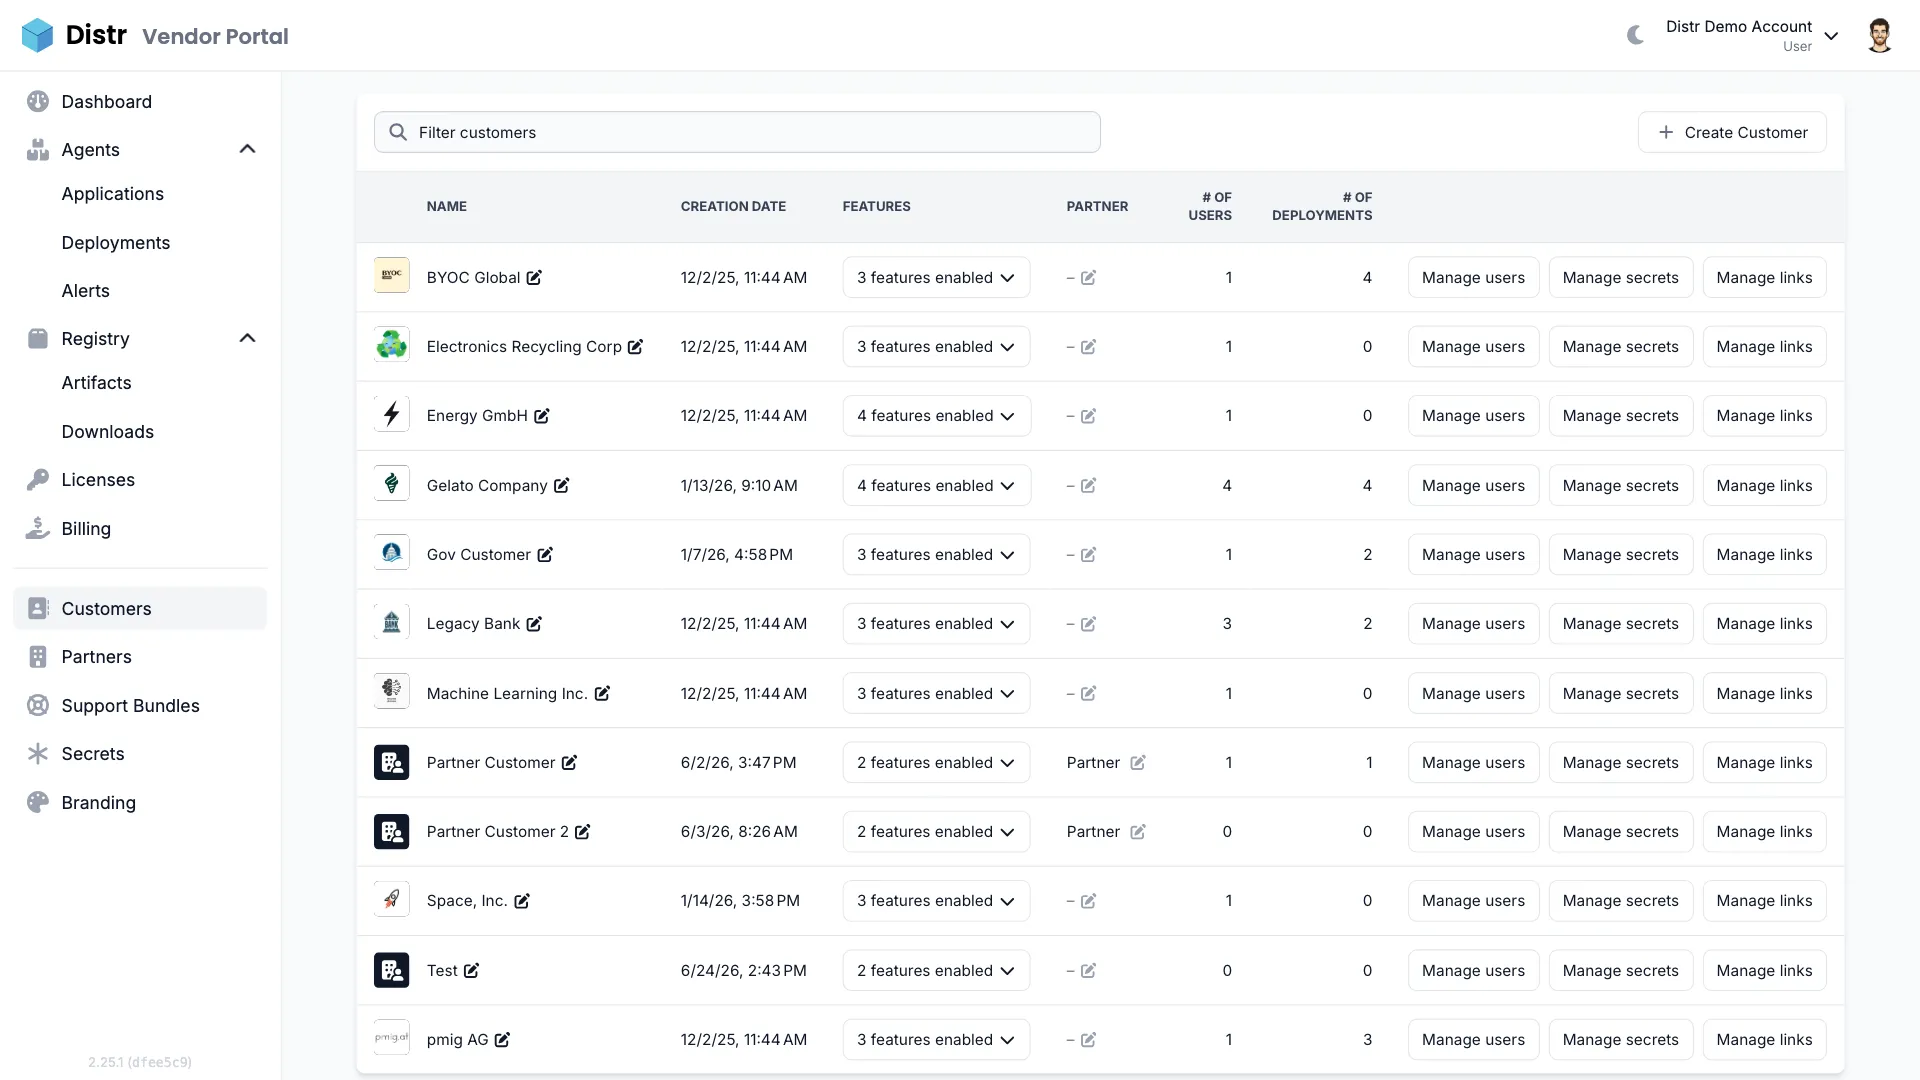Open Energy GmbH features dropdown
Image resolution: width=1920 pixels, height=1080 pixels.
pos(936,416)
